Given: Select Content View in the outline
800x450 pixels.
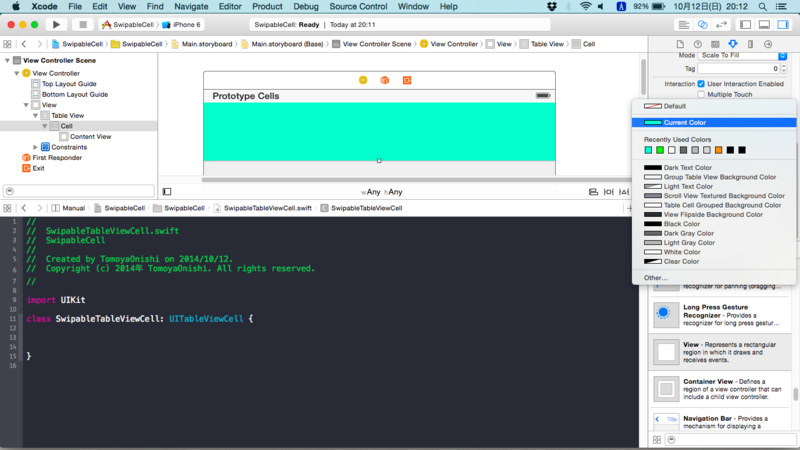Looking at the screenshot, I should click(x=90, y=136).
